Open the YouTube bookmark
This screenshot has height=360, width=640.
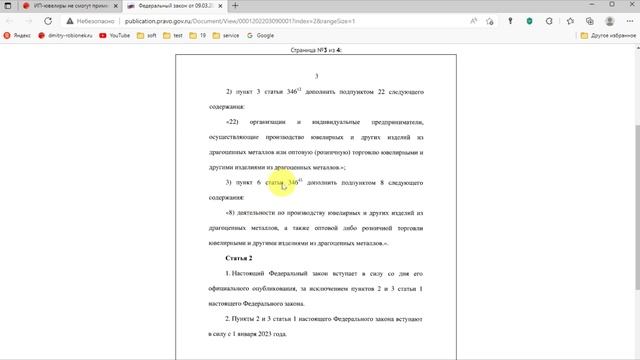point(115,36)
